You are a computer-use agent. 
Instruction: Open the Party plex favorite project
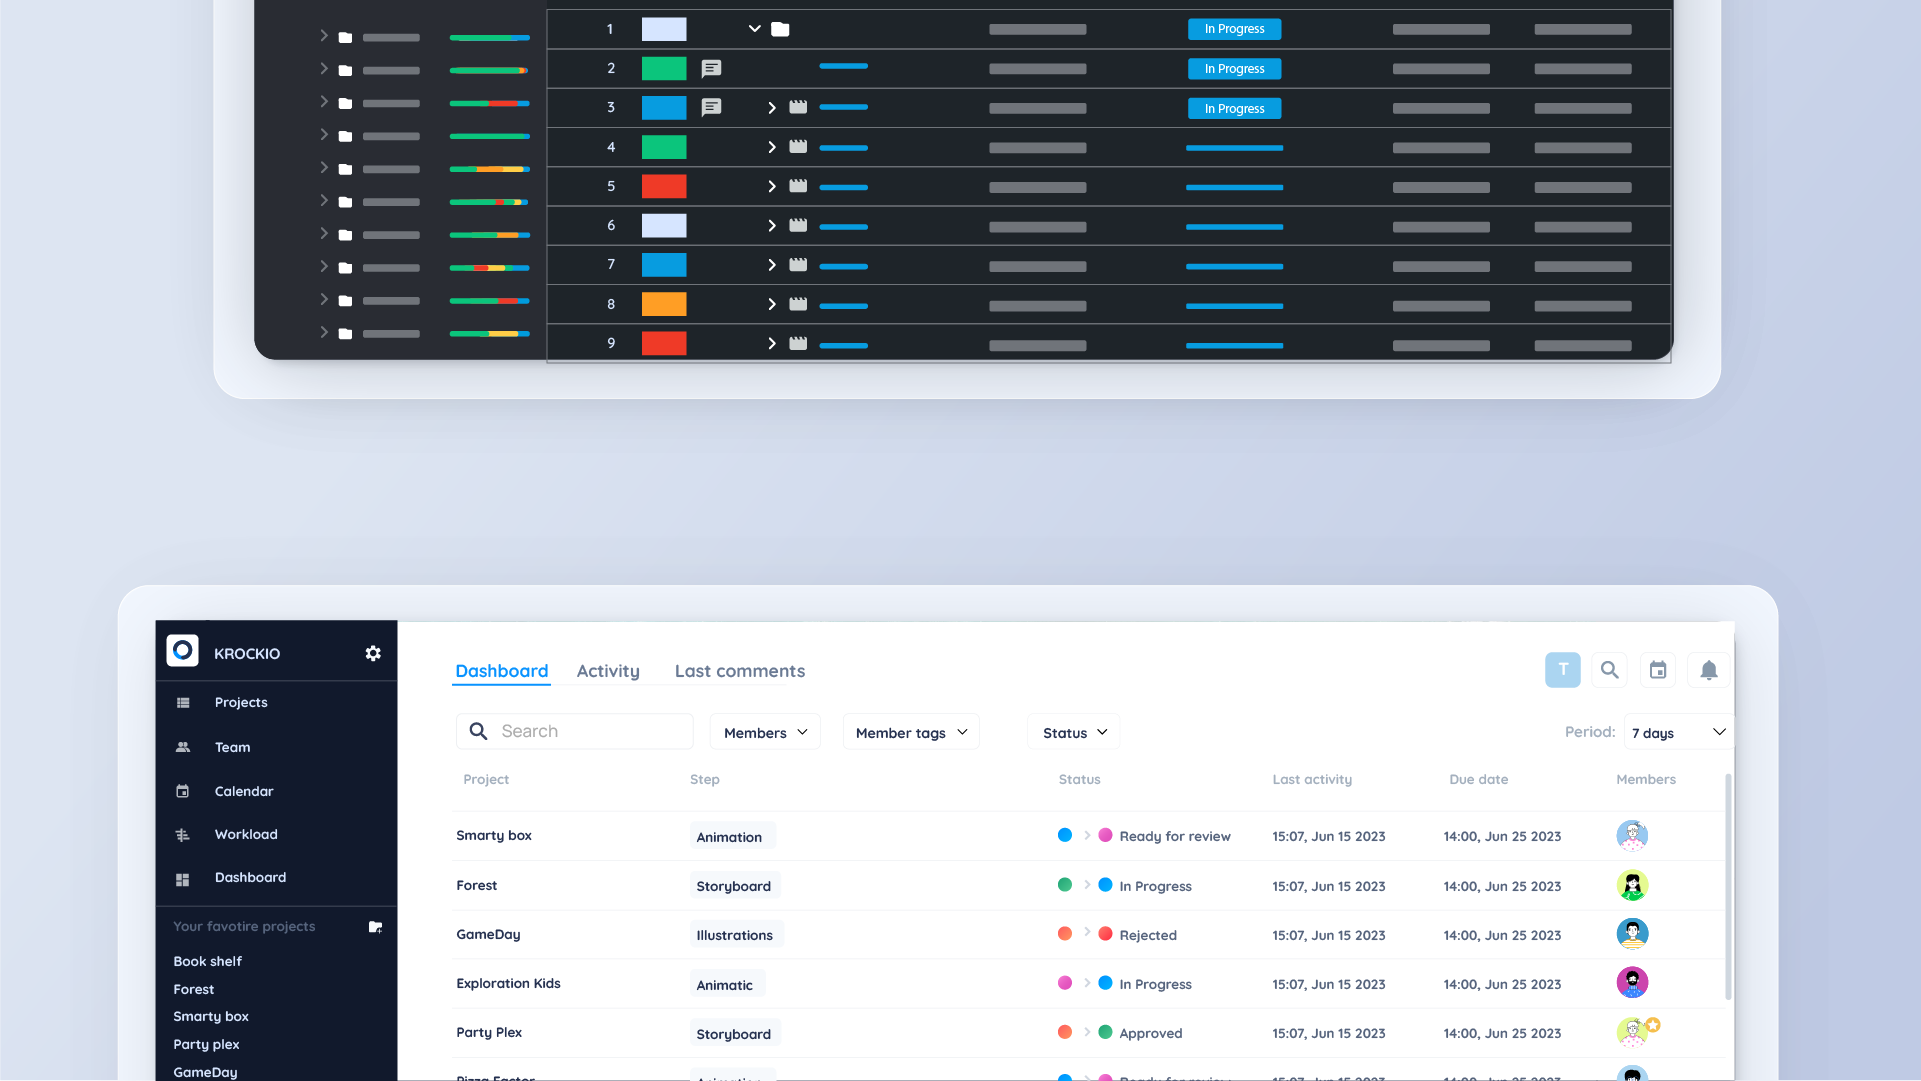click(206, 1044)
